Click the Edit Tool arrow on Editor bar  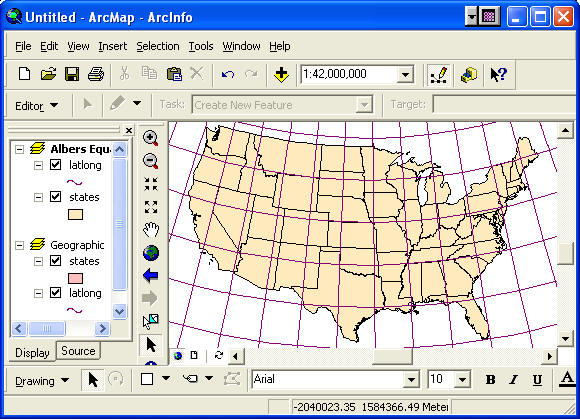pos(87,104)
